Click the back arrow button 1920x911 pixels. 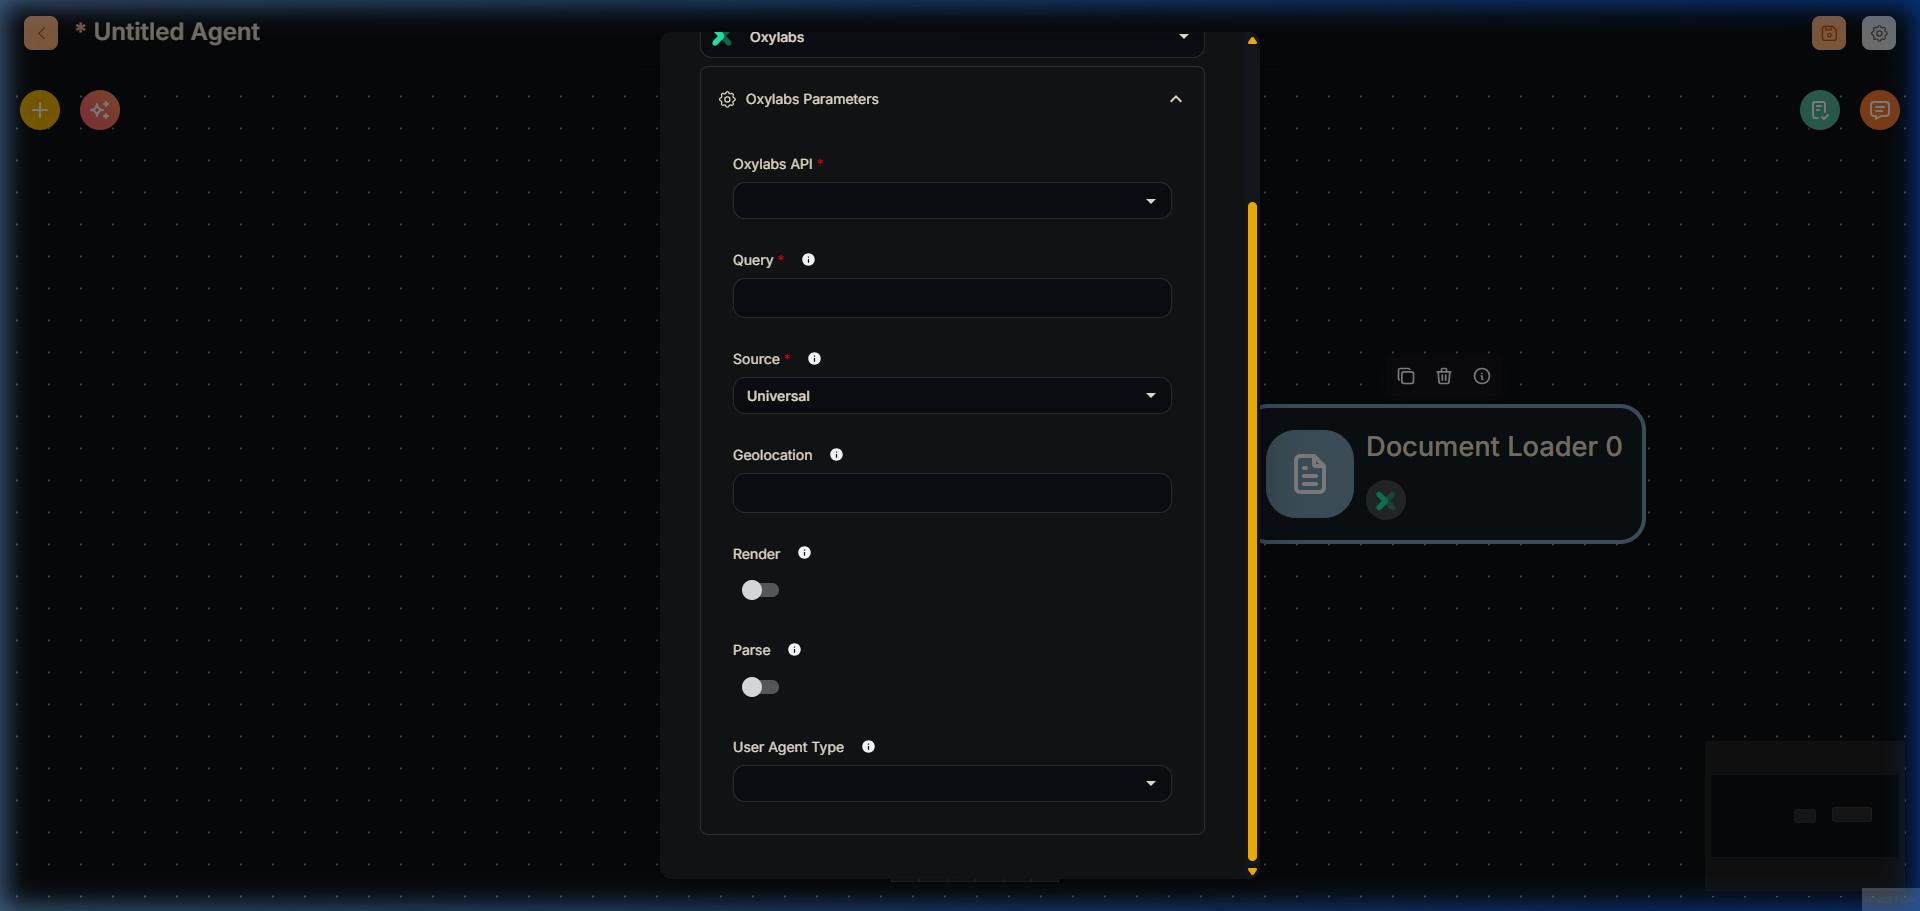[41, 33]
